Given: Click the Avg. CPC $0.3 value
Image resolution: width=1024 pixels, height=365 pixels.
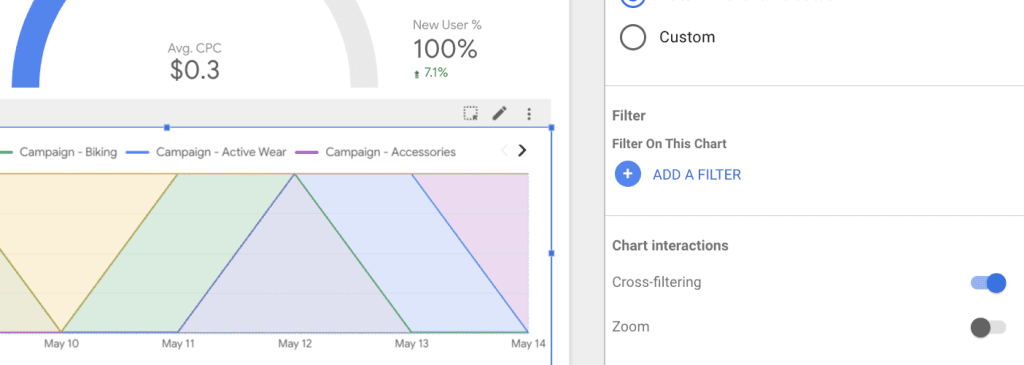Looking at the screenshot, I should tap(195, 70).
